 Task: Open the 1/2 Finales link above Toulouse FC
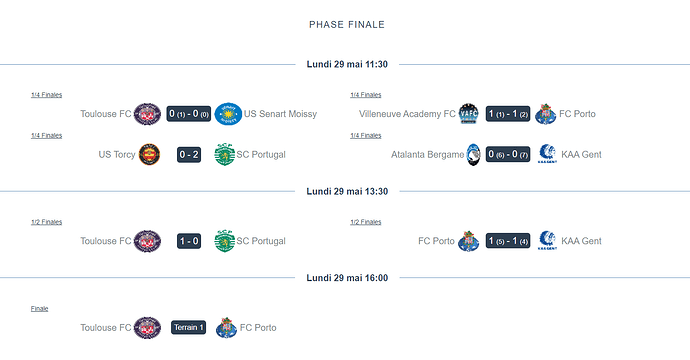click(47, 222)
